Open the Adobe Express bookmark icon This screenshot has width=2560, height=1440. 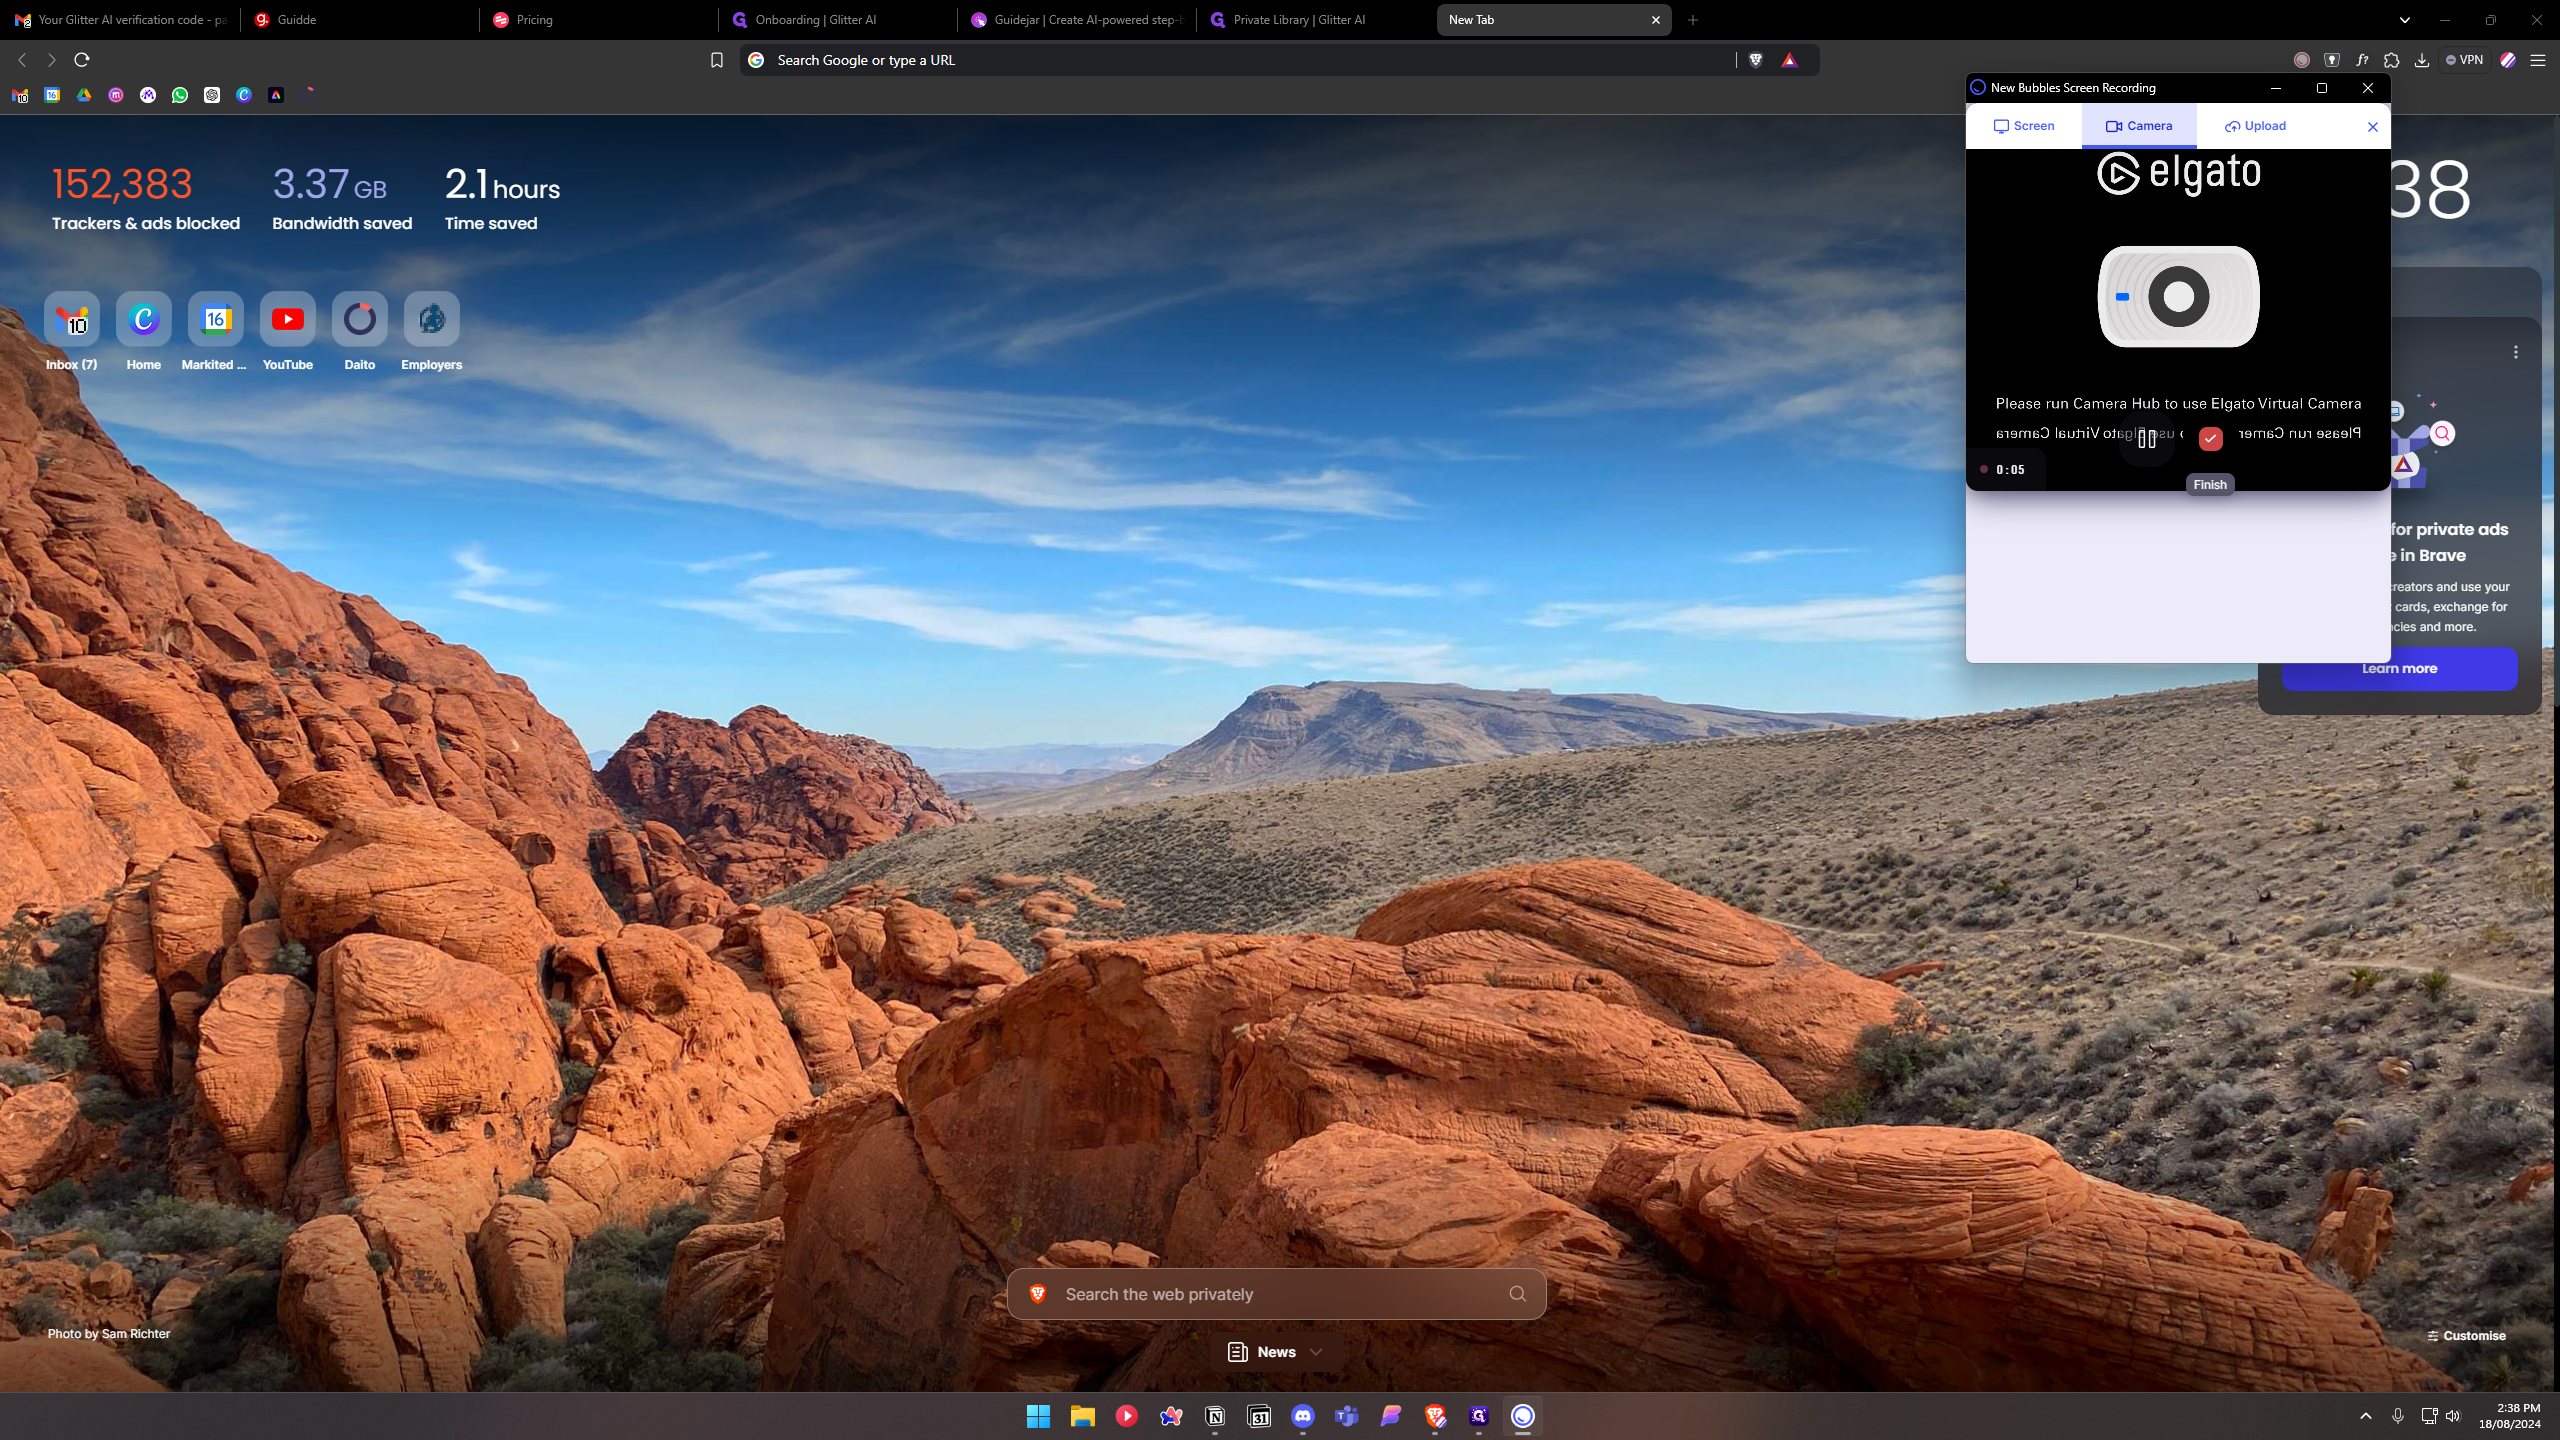[276, 95]
